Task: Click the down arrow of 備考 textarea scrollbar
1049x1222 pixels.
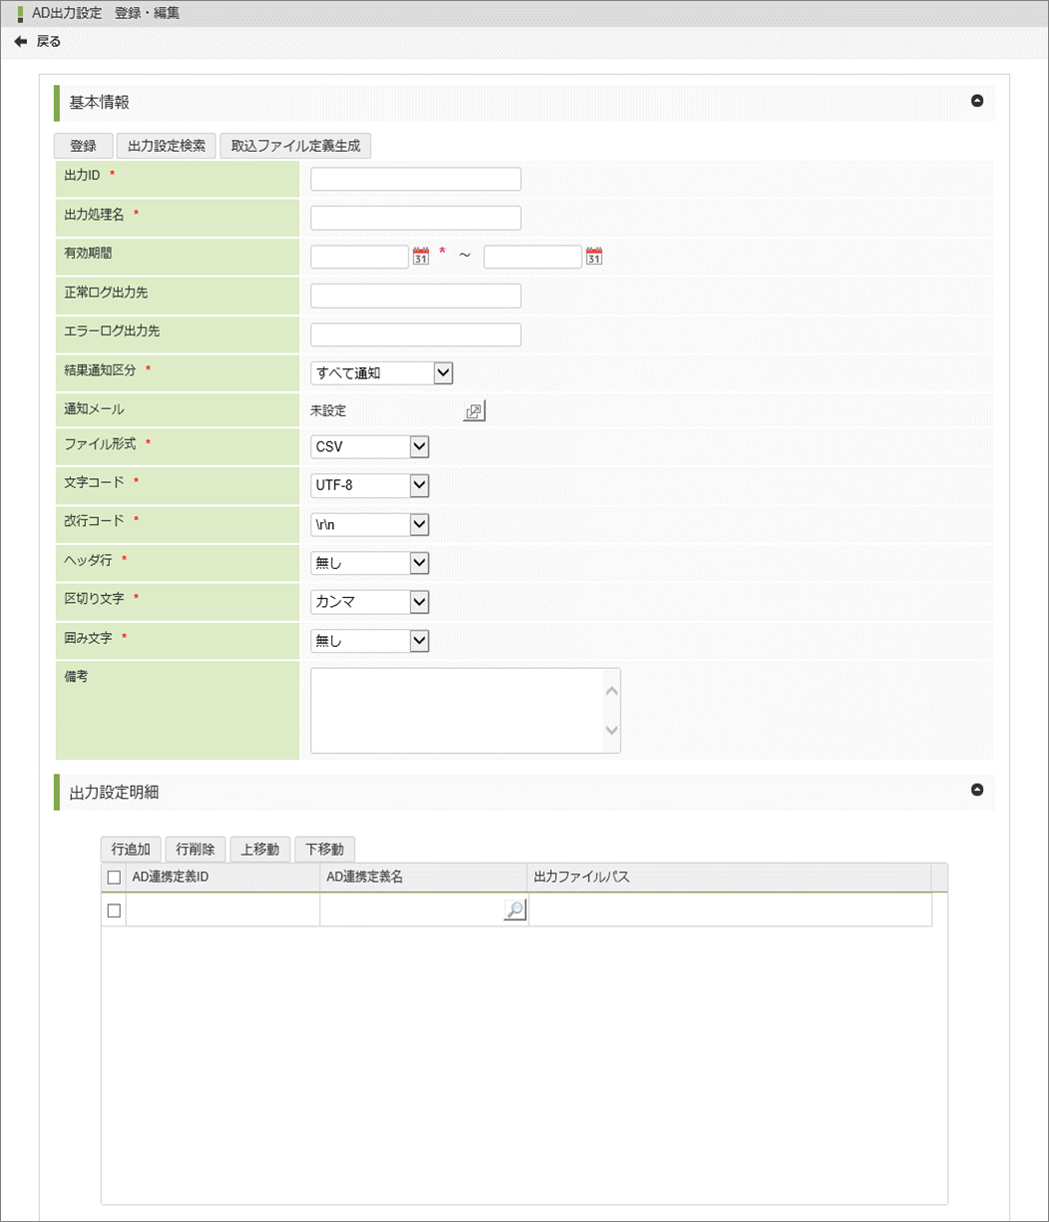Action: [x=612, y=730]
